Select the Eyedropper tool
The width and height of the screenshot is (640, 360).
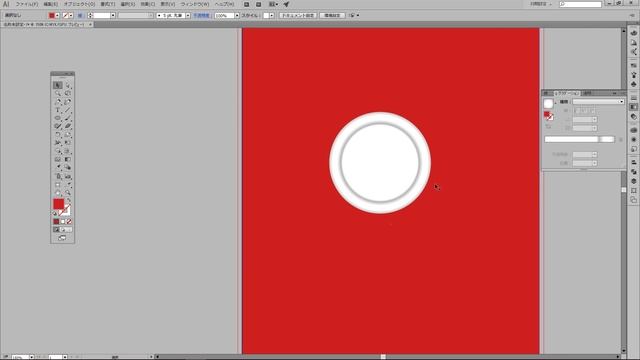[x=58, y=167]
